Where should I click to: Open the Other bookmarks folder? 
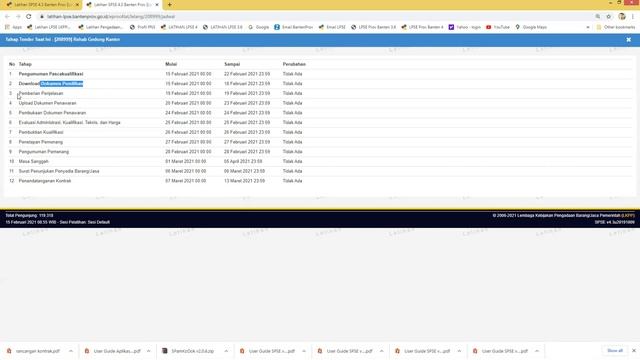(616, 27)
